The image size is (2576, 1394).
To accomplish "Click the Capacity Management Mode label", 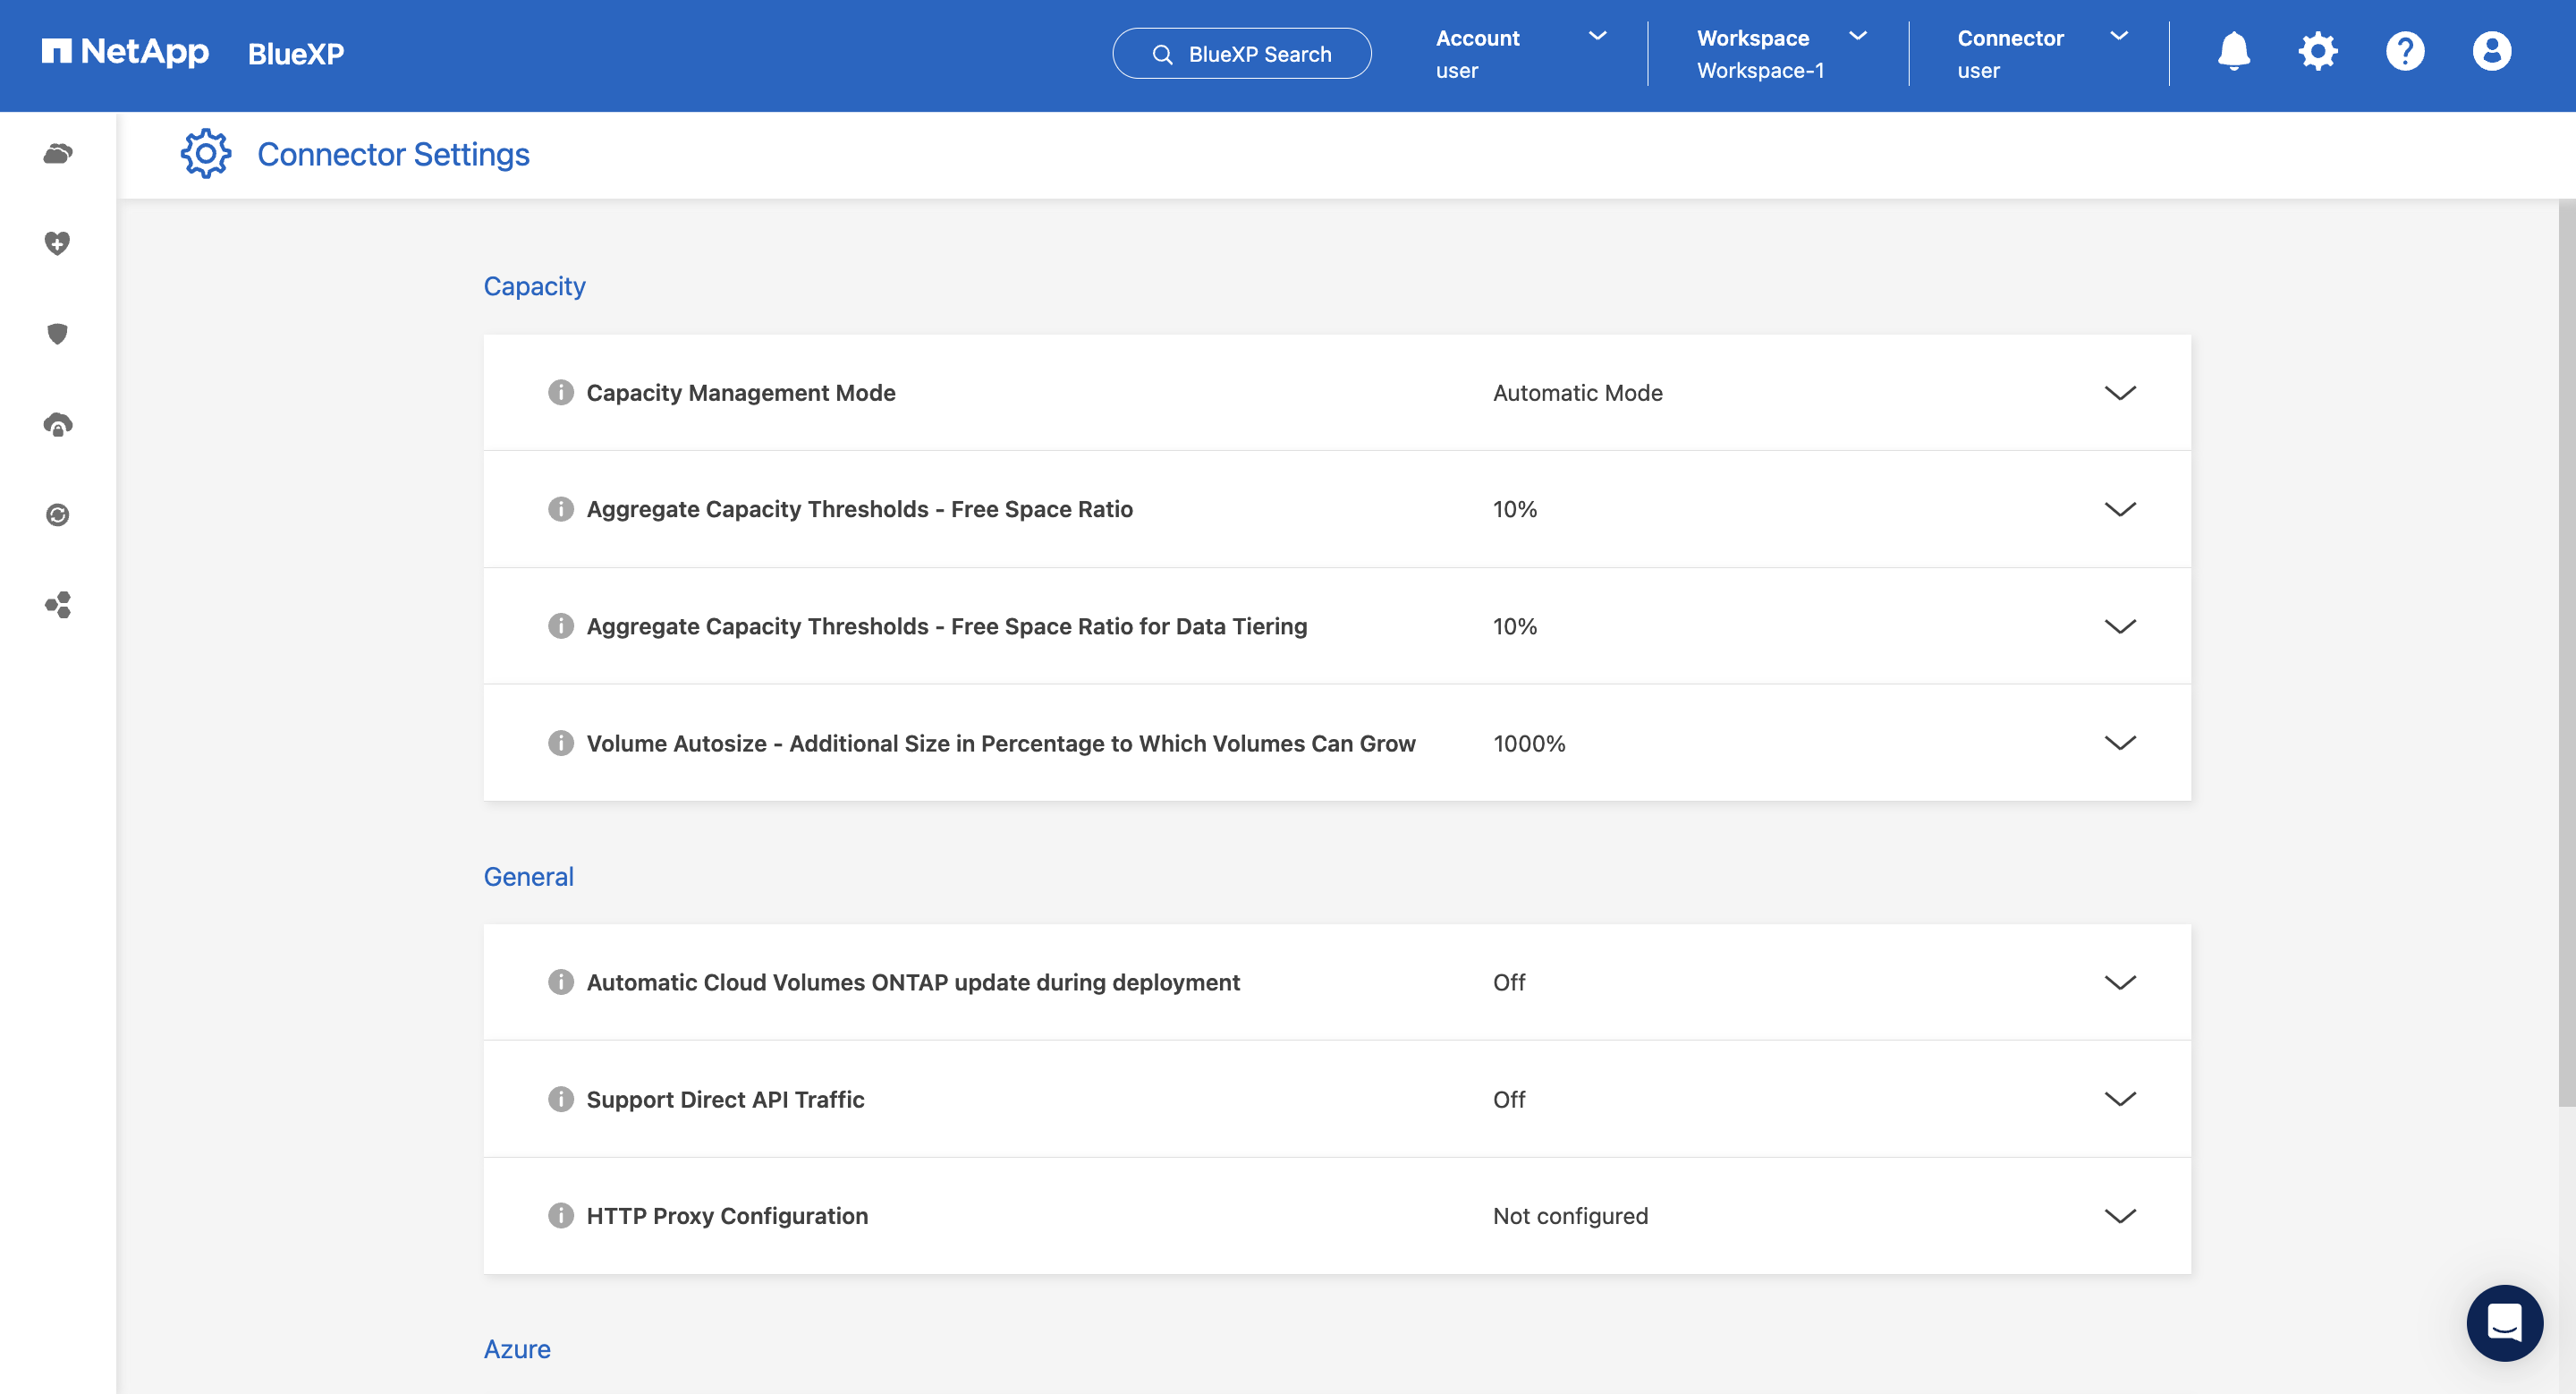I will [x=741, y=393].
